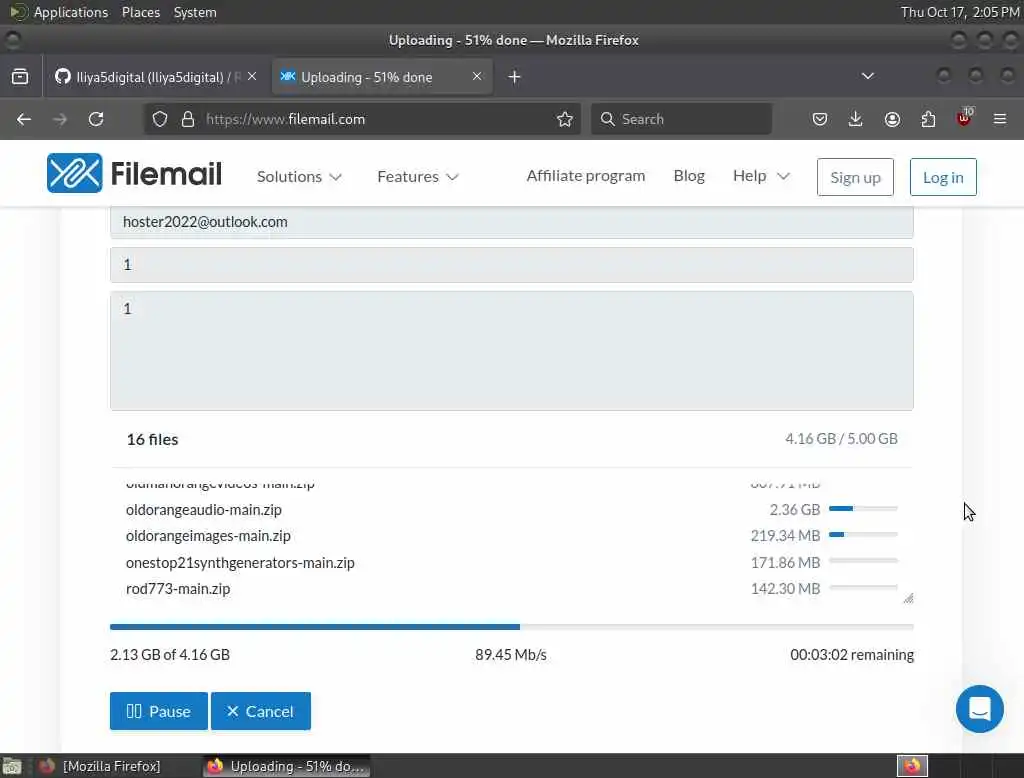The image size is (1024, 778).
Task: List all tabs with the dropdown arrow
Action: coord(868,76)
